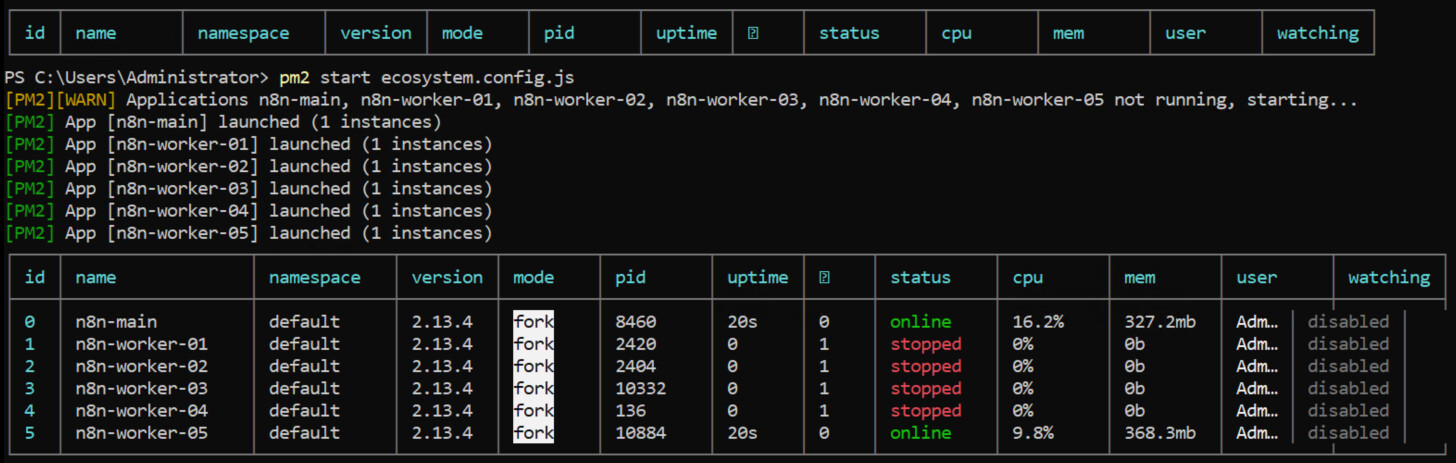1456x463 pixels.
Task: Click the "Adm..." user value in the n8n-main row
Action: (1258, 322)
